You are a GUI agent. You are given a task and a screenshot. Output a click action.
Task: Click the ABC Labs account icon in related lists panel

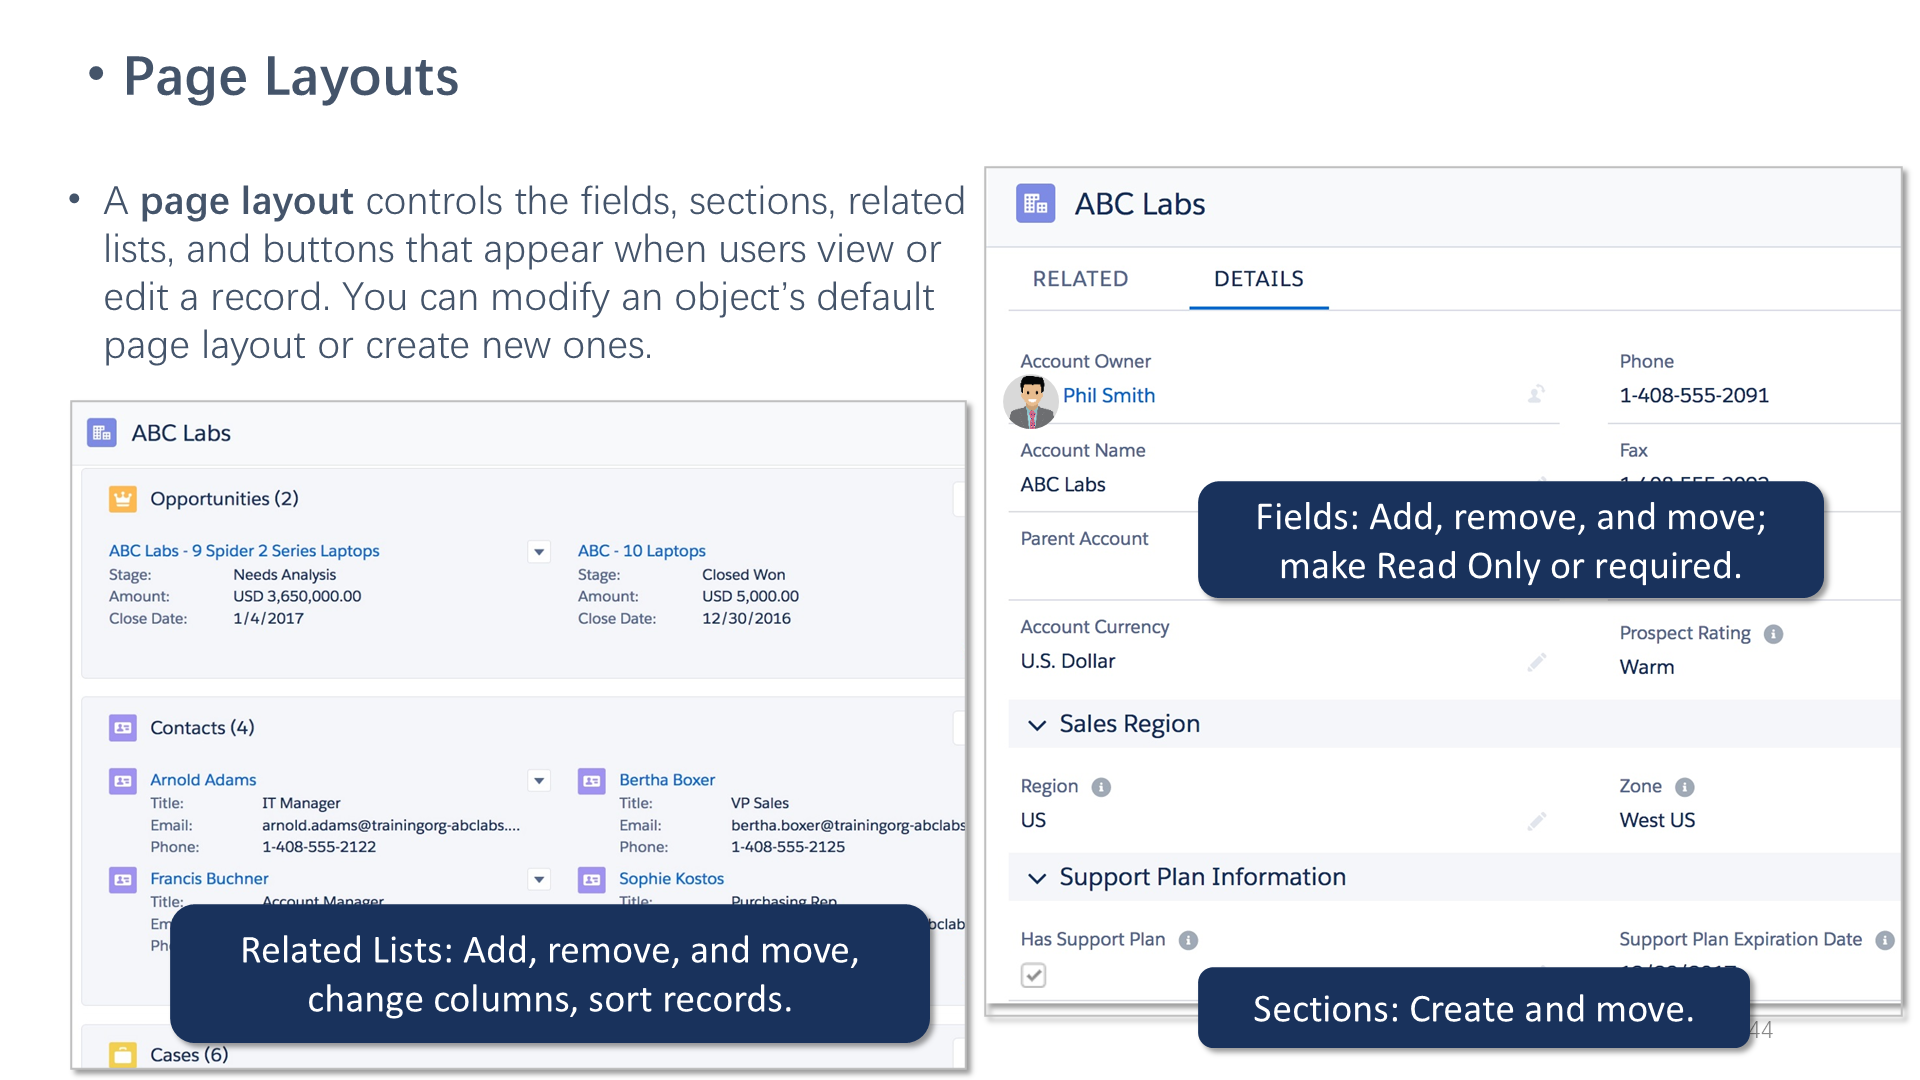[102, 433]
